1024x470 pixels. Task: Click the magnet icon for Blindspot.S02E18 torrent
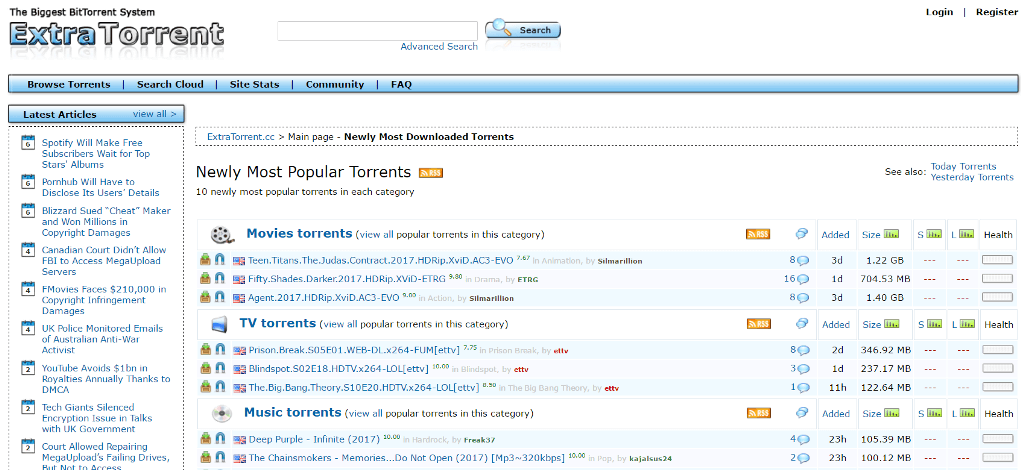coord(220,368)
